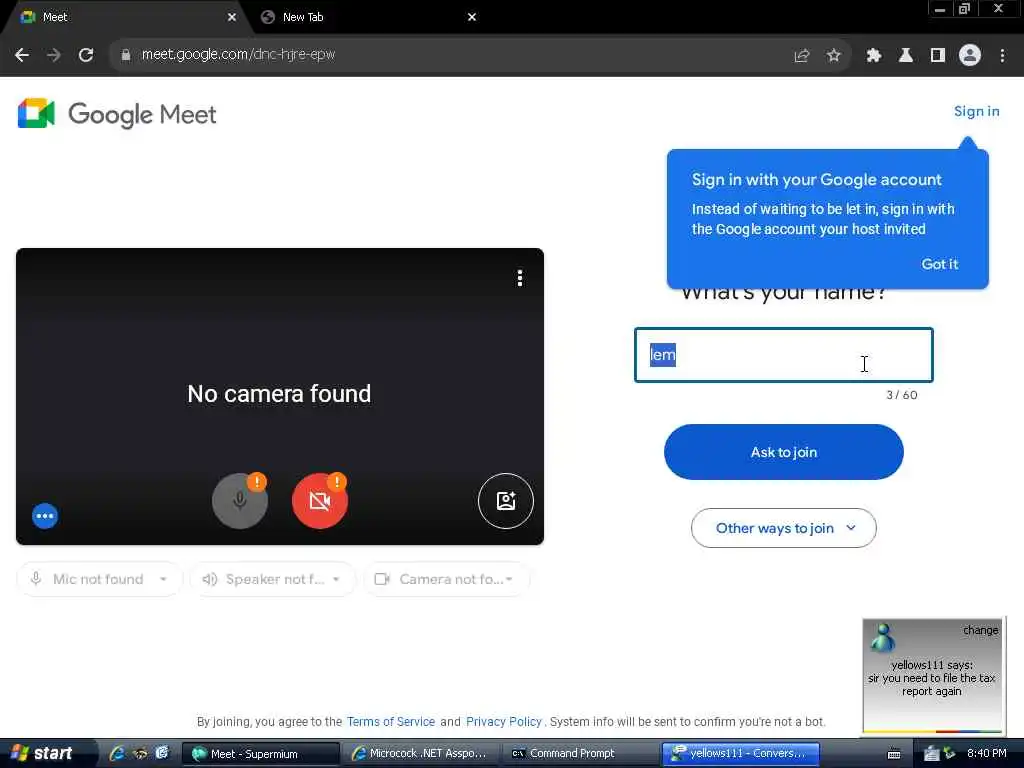Open the Camera not found dropdown
Screen dimensions: 1024x768
tap(447, 579)
